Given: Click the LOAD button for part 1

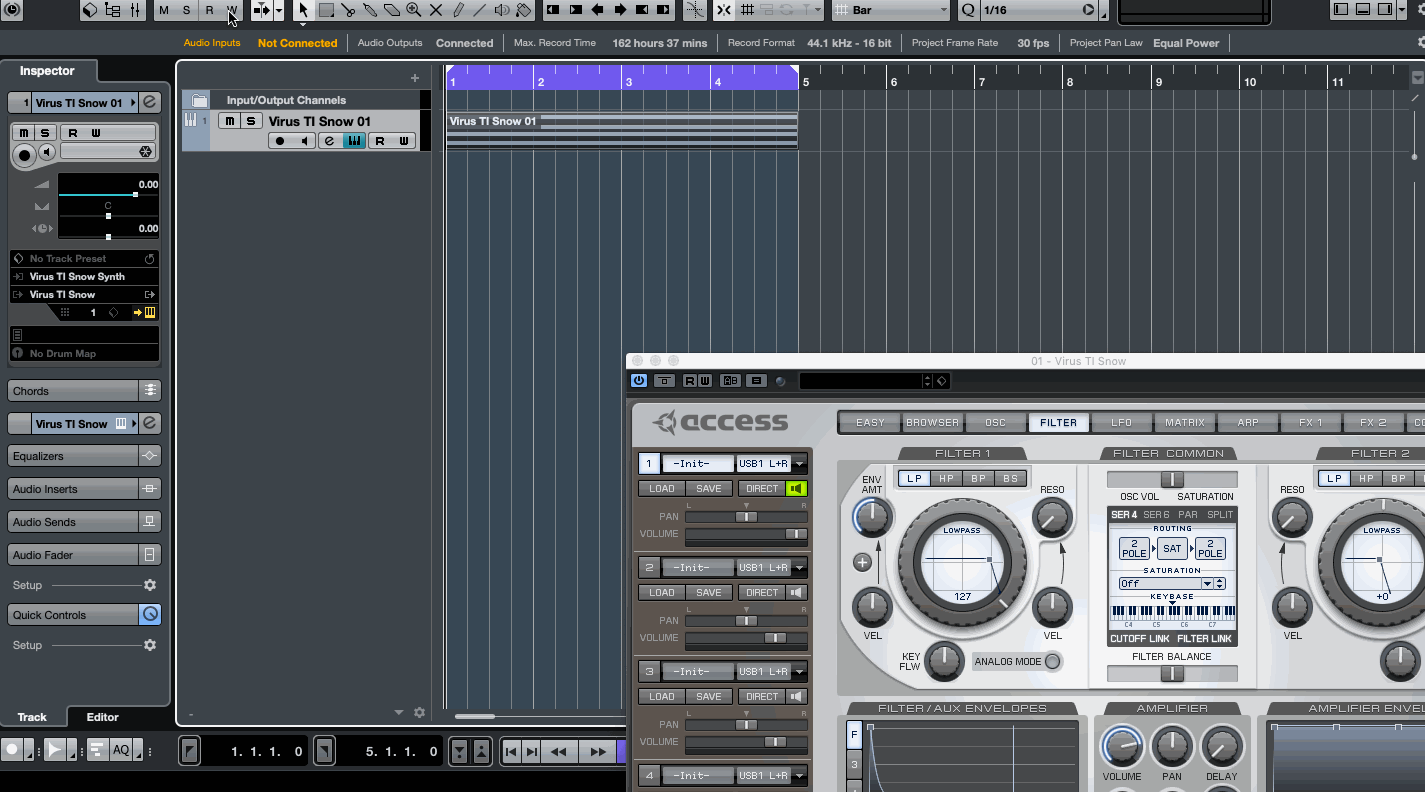Looking at the screenshot, I should click(662, 489).
